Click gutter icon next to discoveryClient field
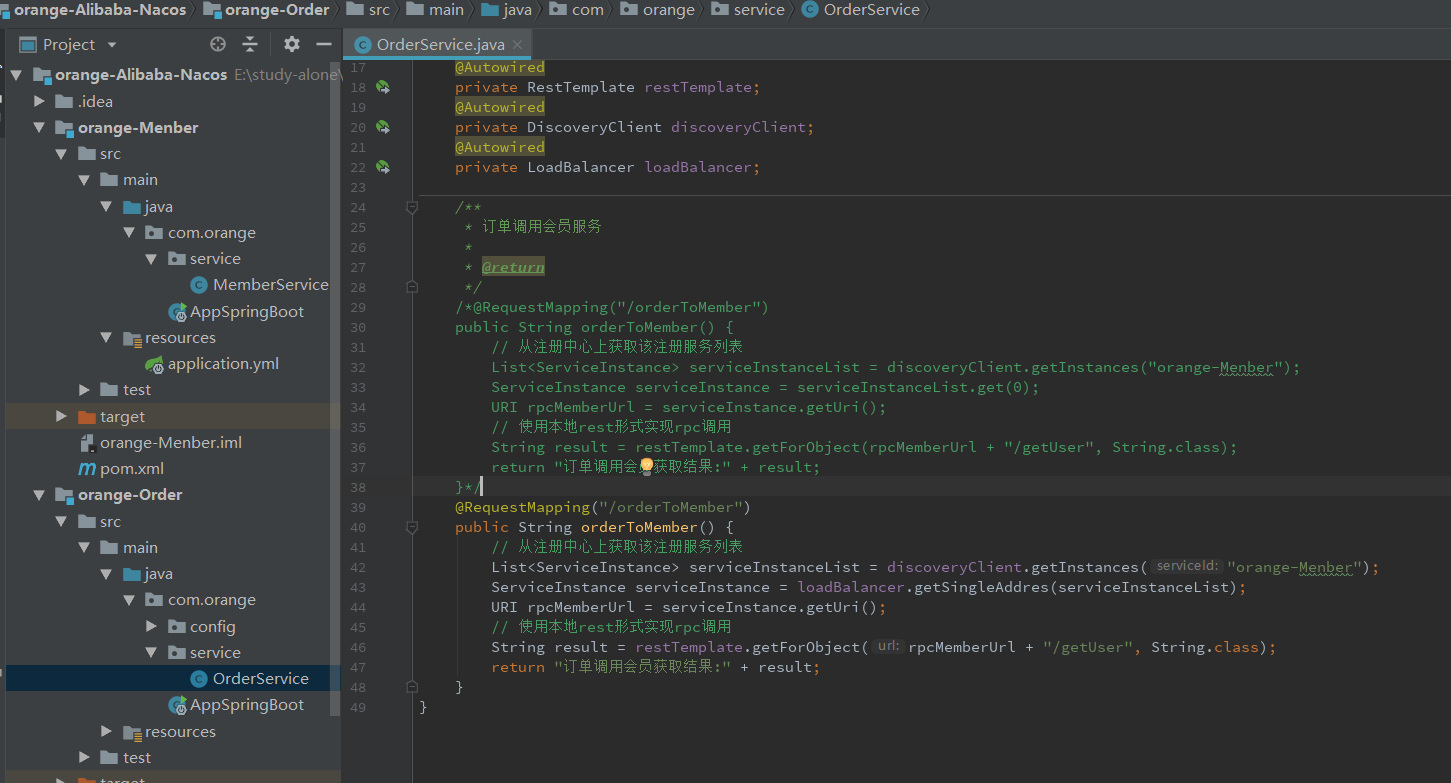 click(382, 127)
